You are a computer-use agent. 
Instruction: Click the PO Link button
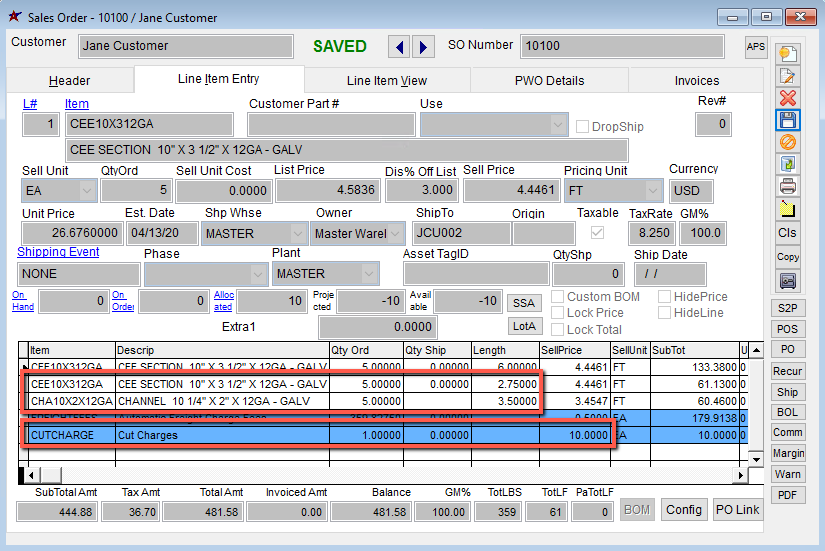(738, 510)
